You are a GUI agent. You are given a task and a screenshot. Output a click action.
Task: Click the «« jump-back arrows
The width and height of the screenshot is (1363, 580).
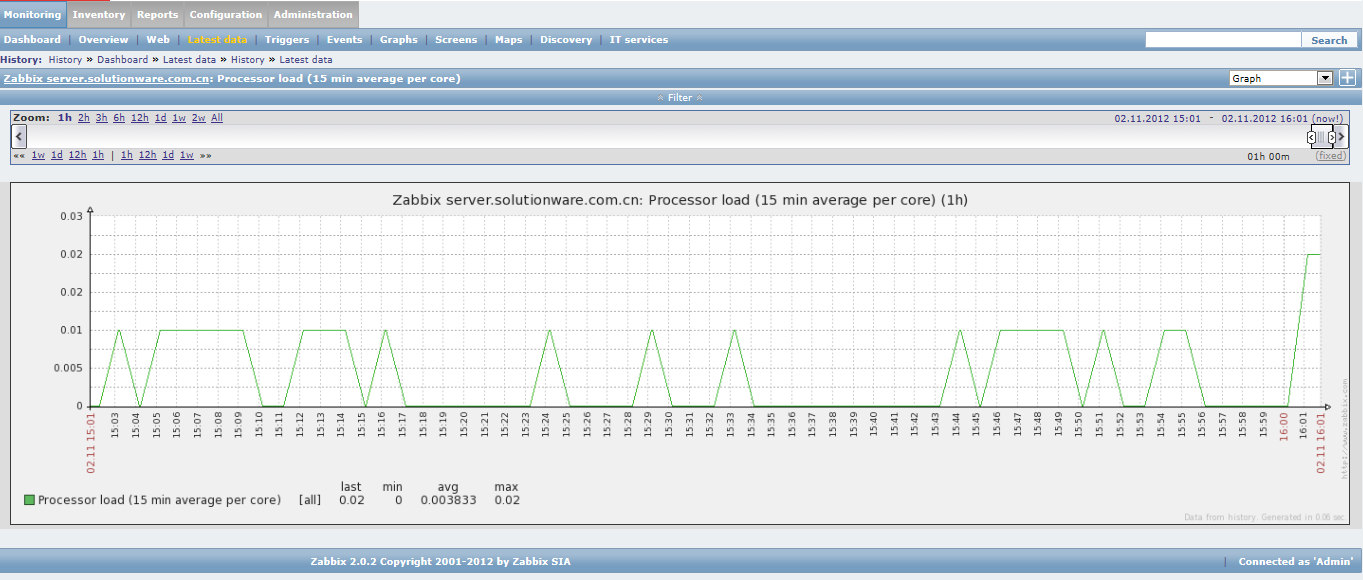click(19, 155)
